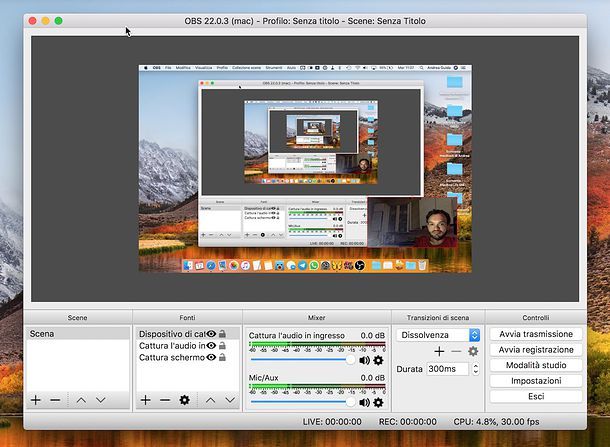Toggle lock on Dispositivo di cattura source
This screenshot has width=610, height=447.
(x=222, y=334)
